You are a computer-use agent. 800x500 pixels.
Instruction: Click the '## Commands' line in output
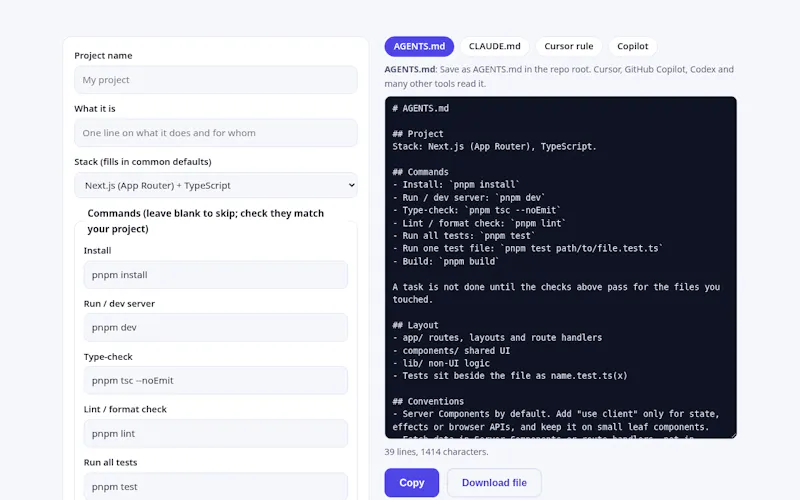[420, 172]
